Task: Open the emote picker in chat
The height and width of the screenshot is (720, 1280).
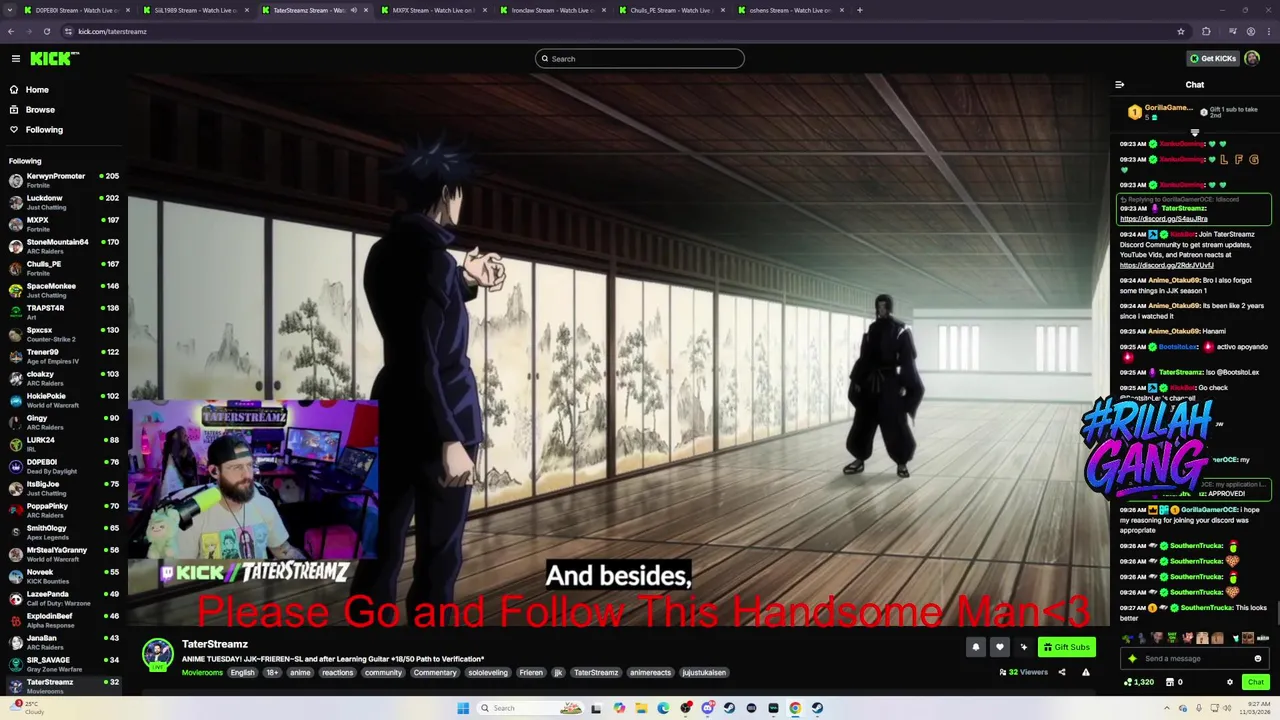Action: [x=1258, y=659]
